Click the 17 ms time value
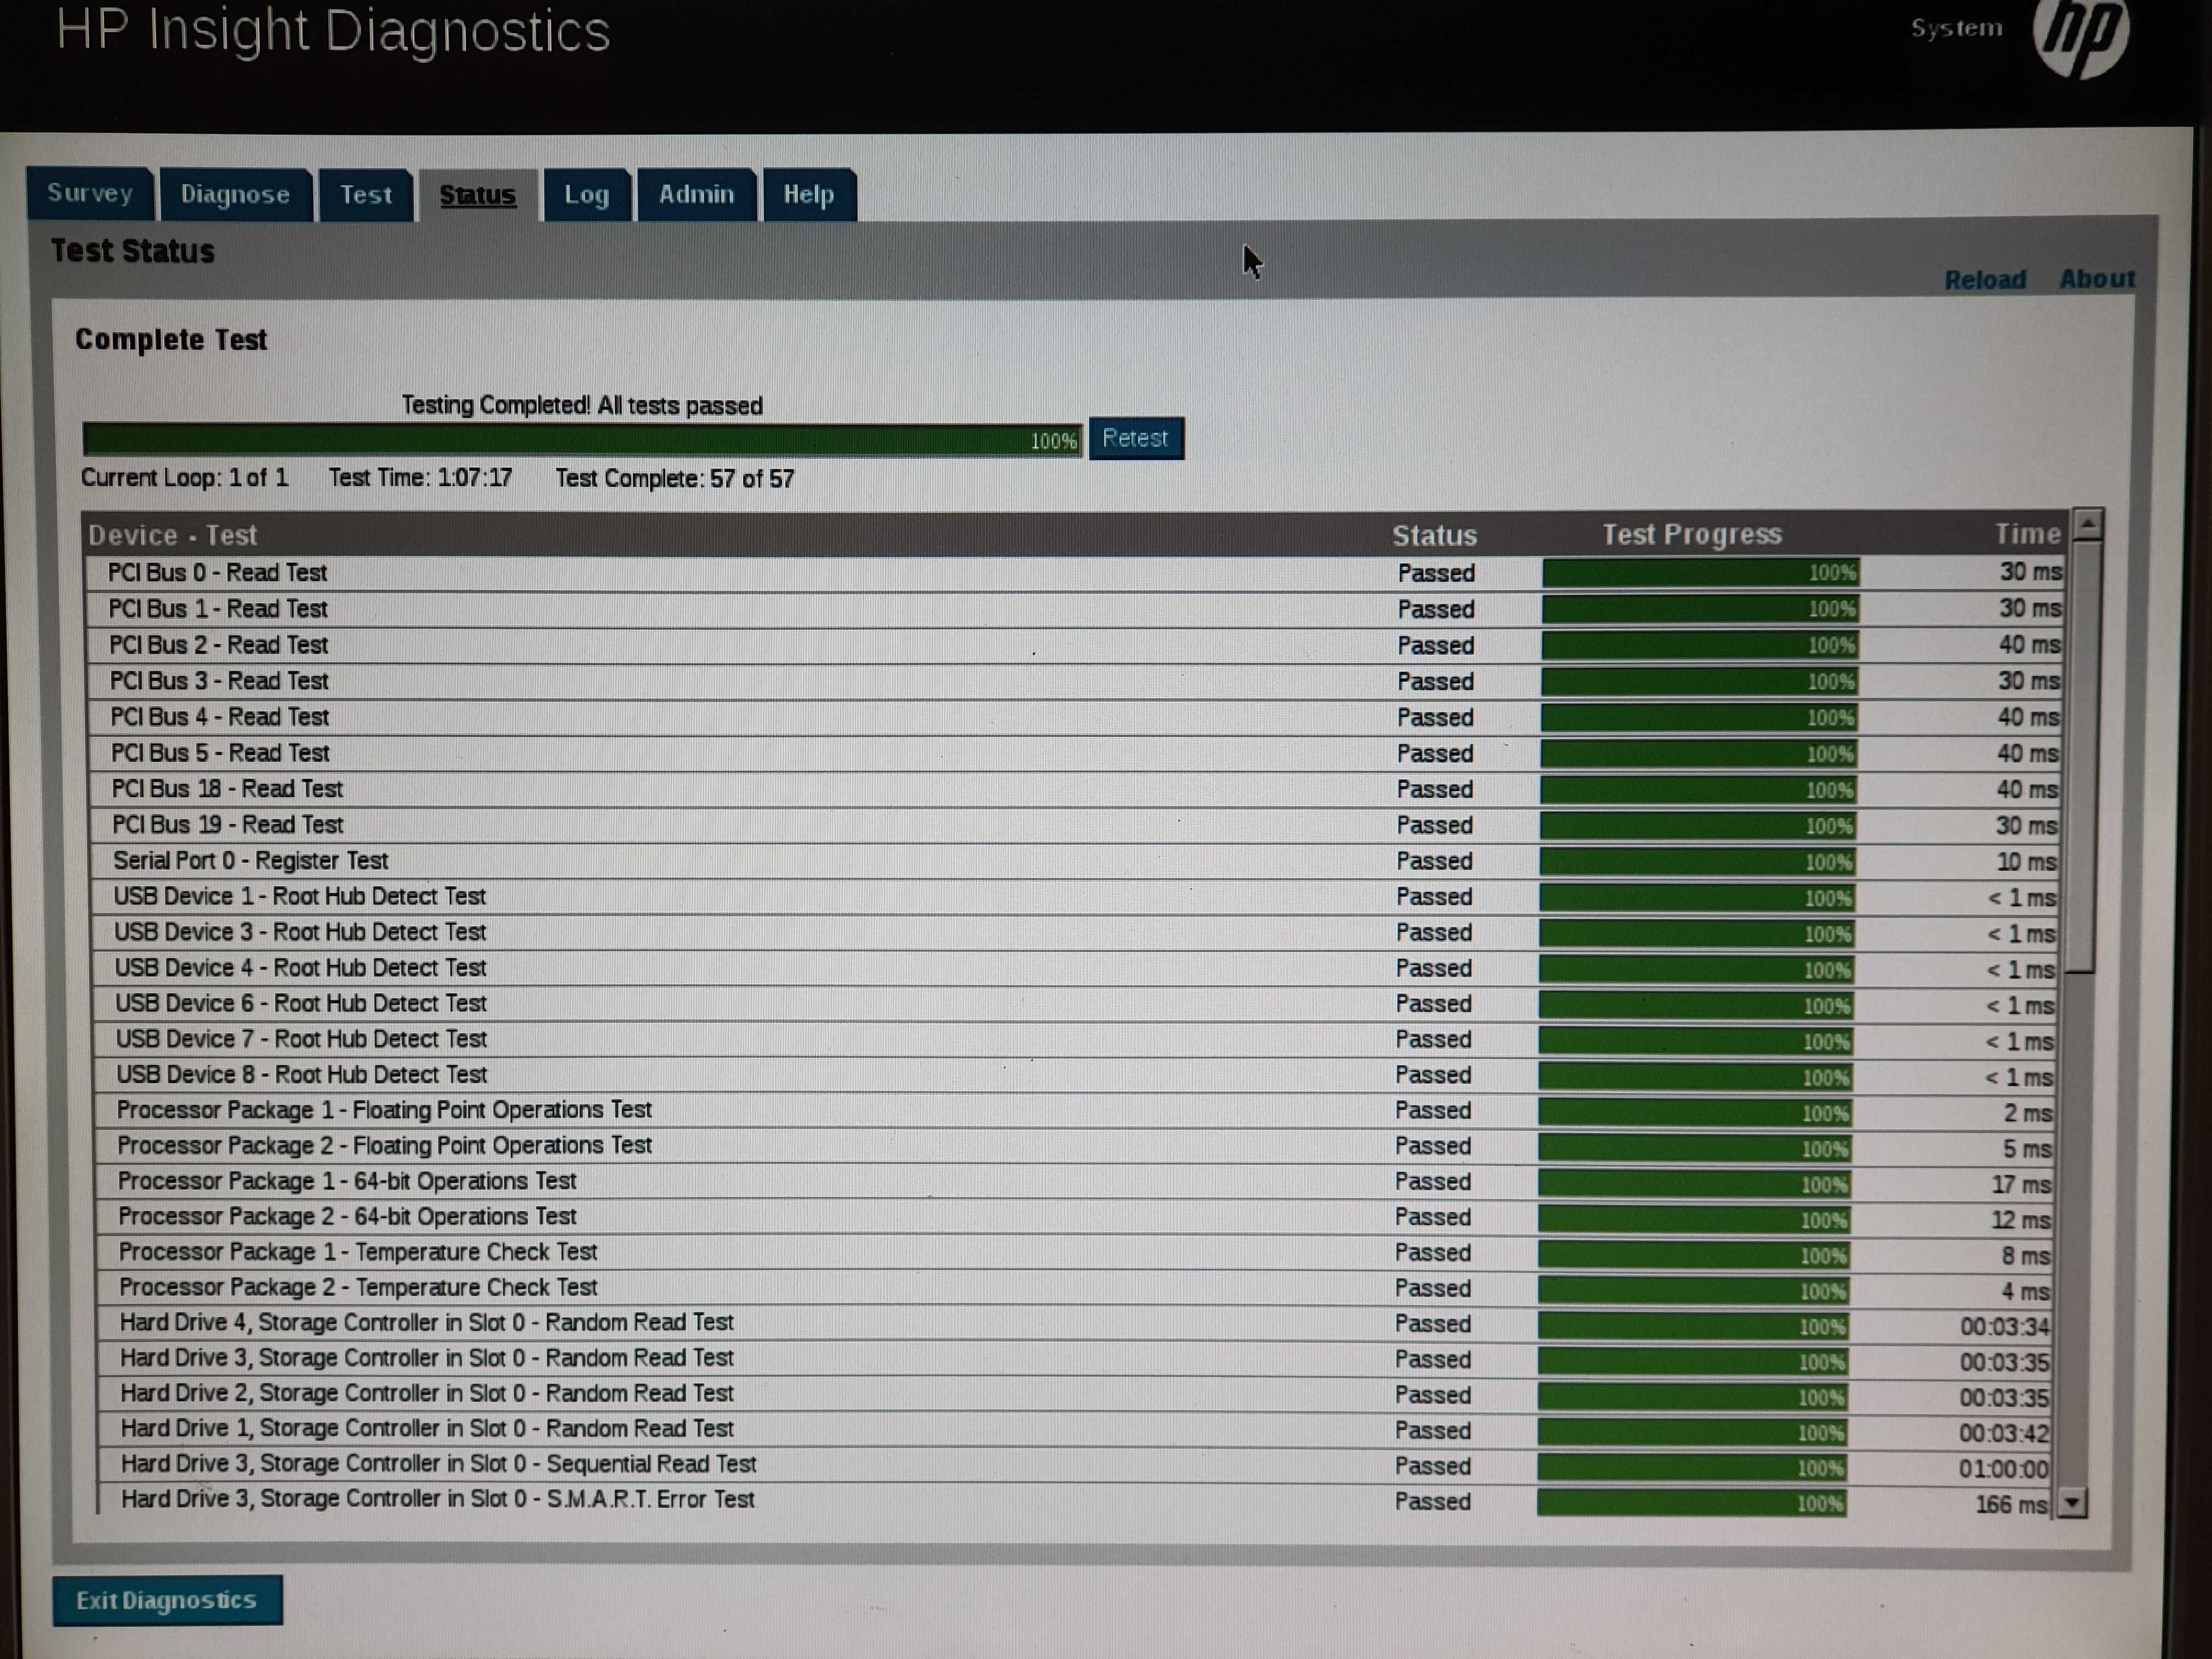The height and width of the screenshot is (1659, 2212). tap(2021, 1185)
